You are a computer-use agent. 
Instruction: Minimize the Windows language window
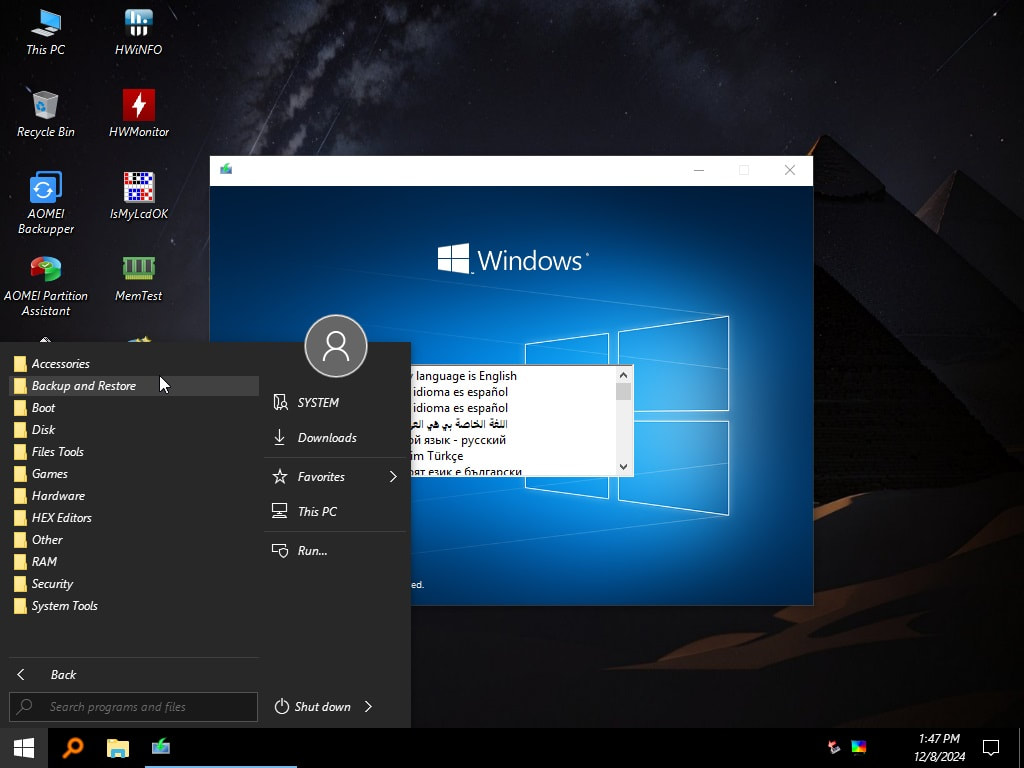click(x=699, y=170)
